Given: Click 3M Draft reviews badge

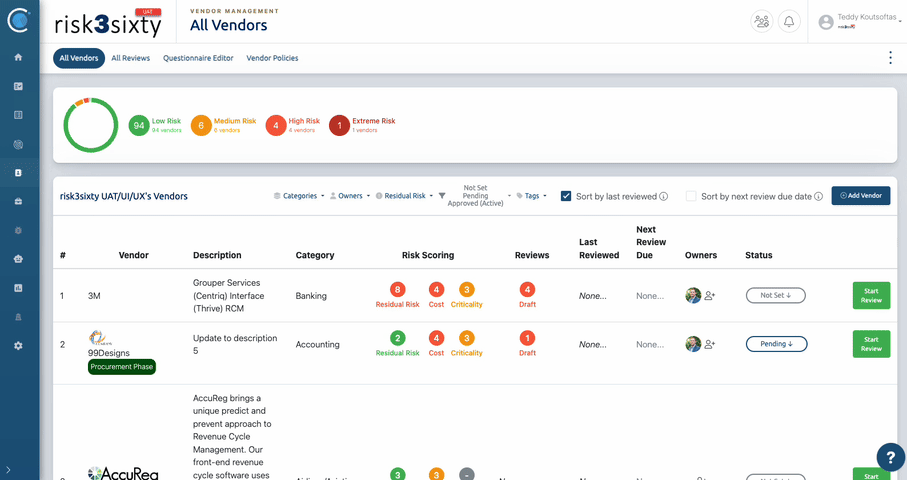Looking at the screenshot, I should 527,290.
